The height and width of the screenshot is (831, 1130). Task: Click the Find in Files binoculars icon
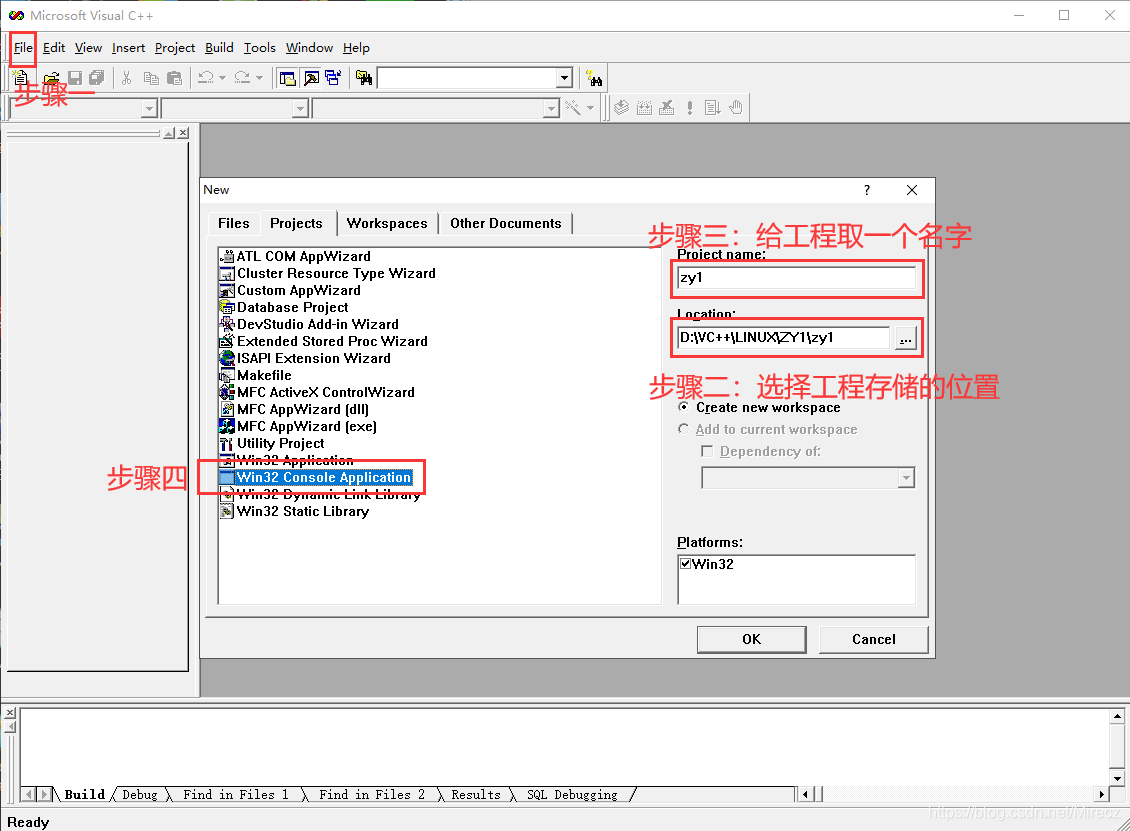point(364,78)
